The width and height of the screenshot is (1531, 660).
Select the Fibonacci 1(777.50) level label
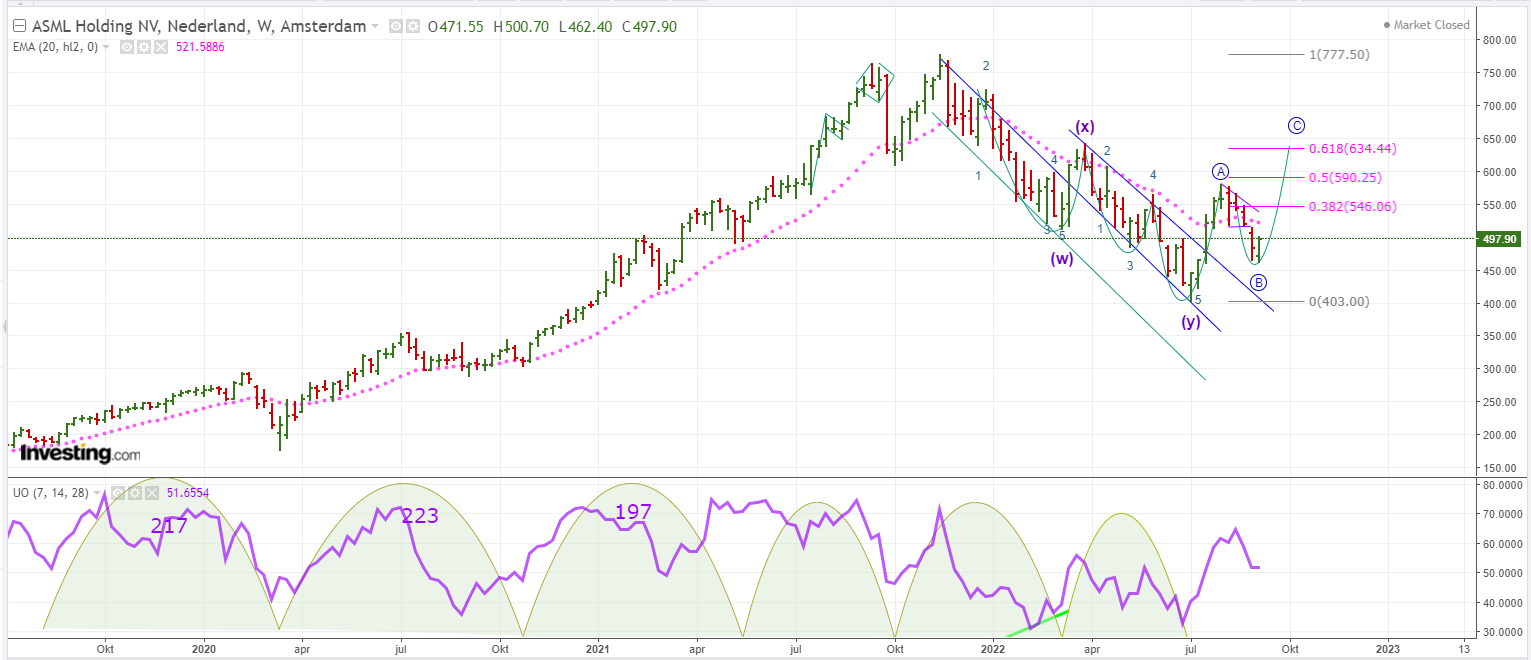[1338, 55]
